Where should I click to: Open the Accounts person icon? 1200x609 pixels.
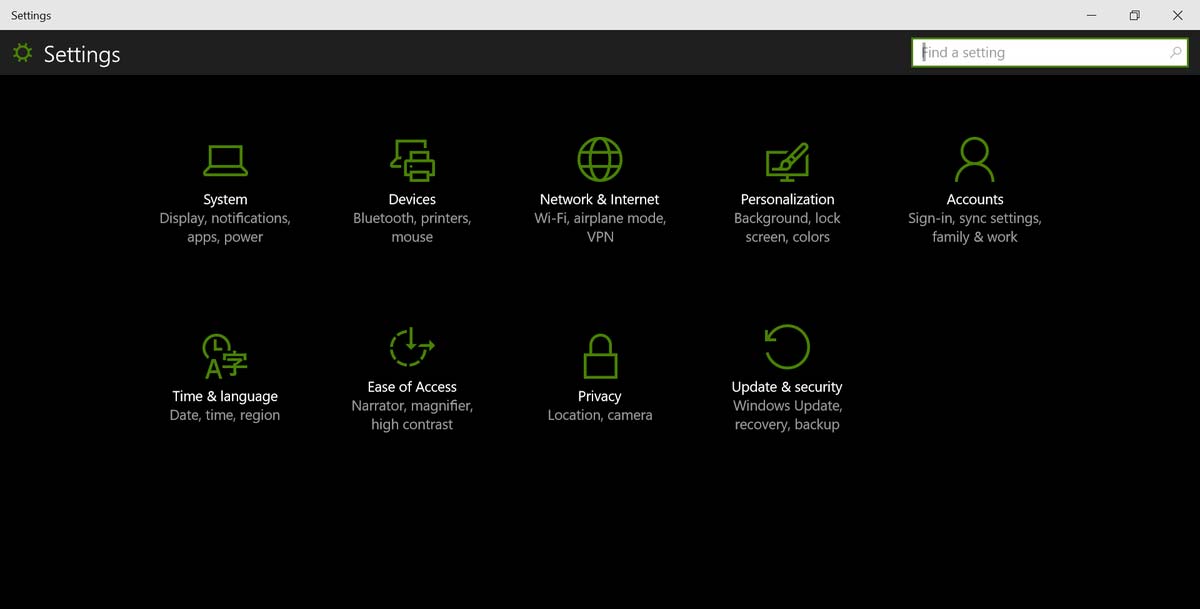[974, 160]
